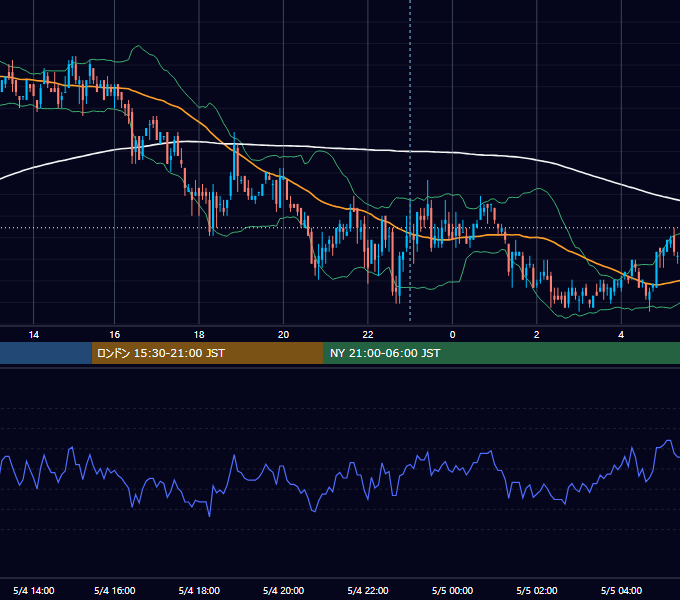Click the 16 hour label on price chart axis
Viewport: 680px width, 600px height.
point(114,335)
